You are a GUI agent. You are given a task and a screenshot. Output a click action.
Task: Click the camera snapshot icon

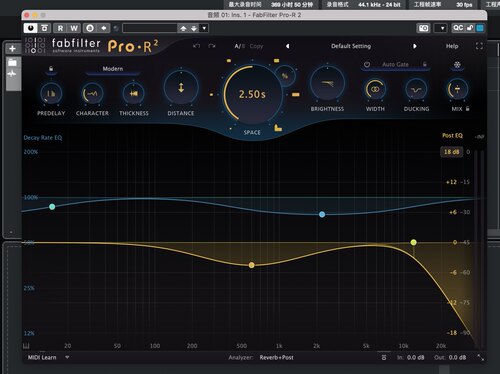(424, 28)
